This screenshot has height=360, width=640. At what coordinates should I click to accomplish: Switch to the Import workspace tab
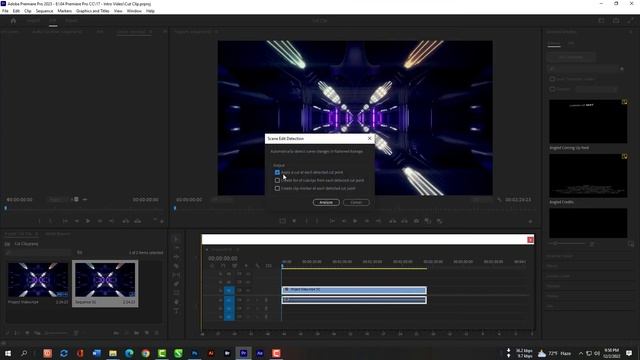click(x=33, y=21)
